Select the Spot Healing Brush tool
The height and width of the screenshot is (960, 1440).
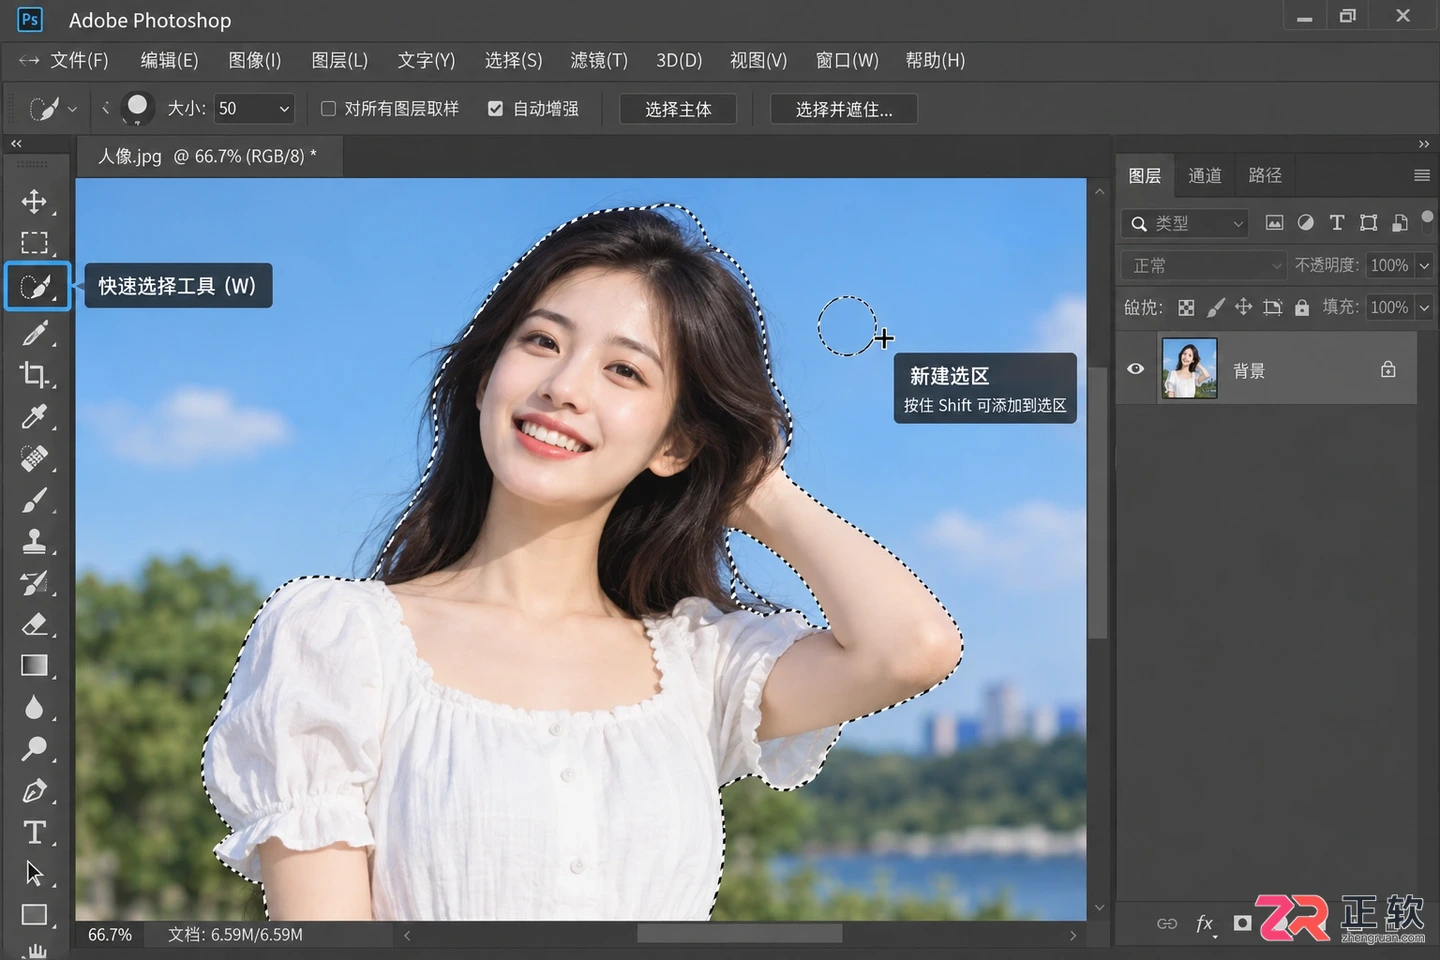(x=34, y=458)
